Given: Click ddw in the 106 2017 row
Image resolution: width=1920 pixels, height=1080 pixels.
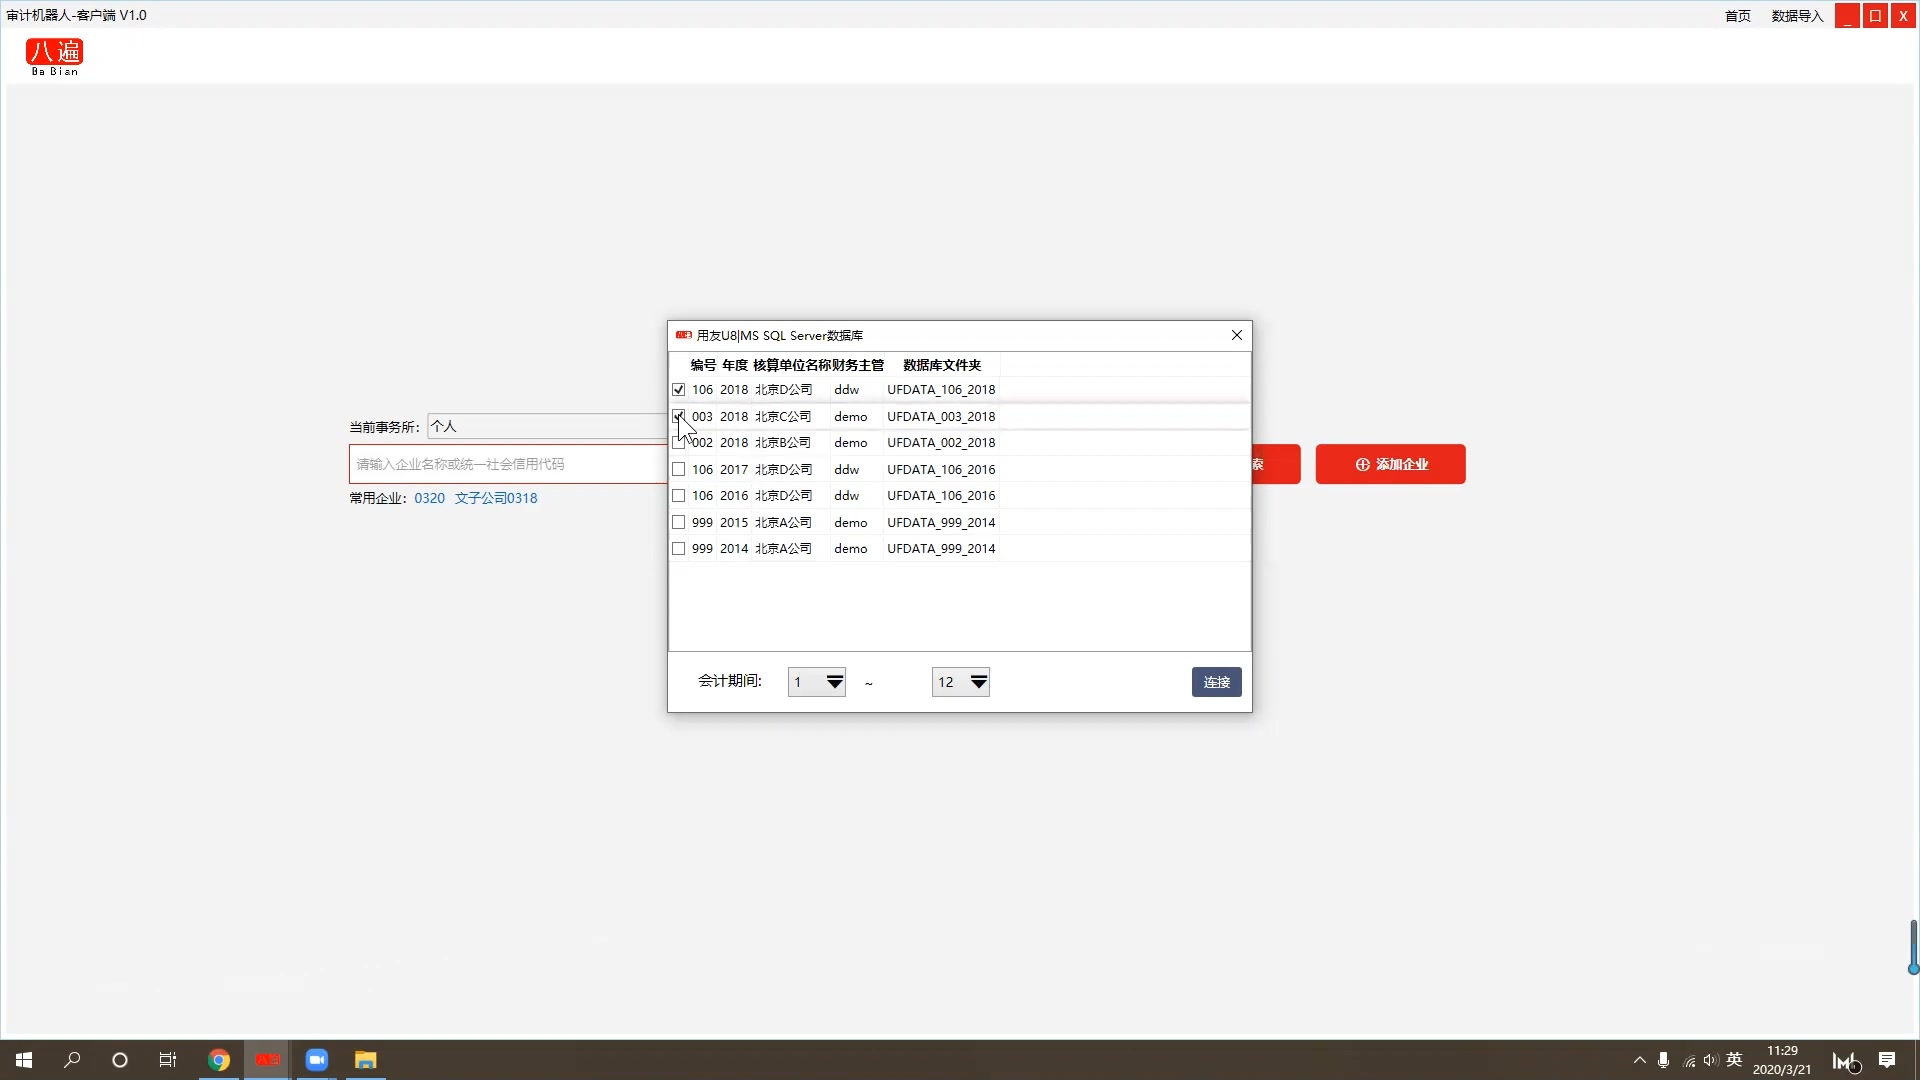Looking at the screenshot, I should click(x=847, y=469).
